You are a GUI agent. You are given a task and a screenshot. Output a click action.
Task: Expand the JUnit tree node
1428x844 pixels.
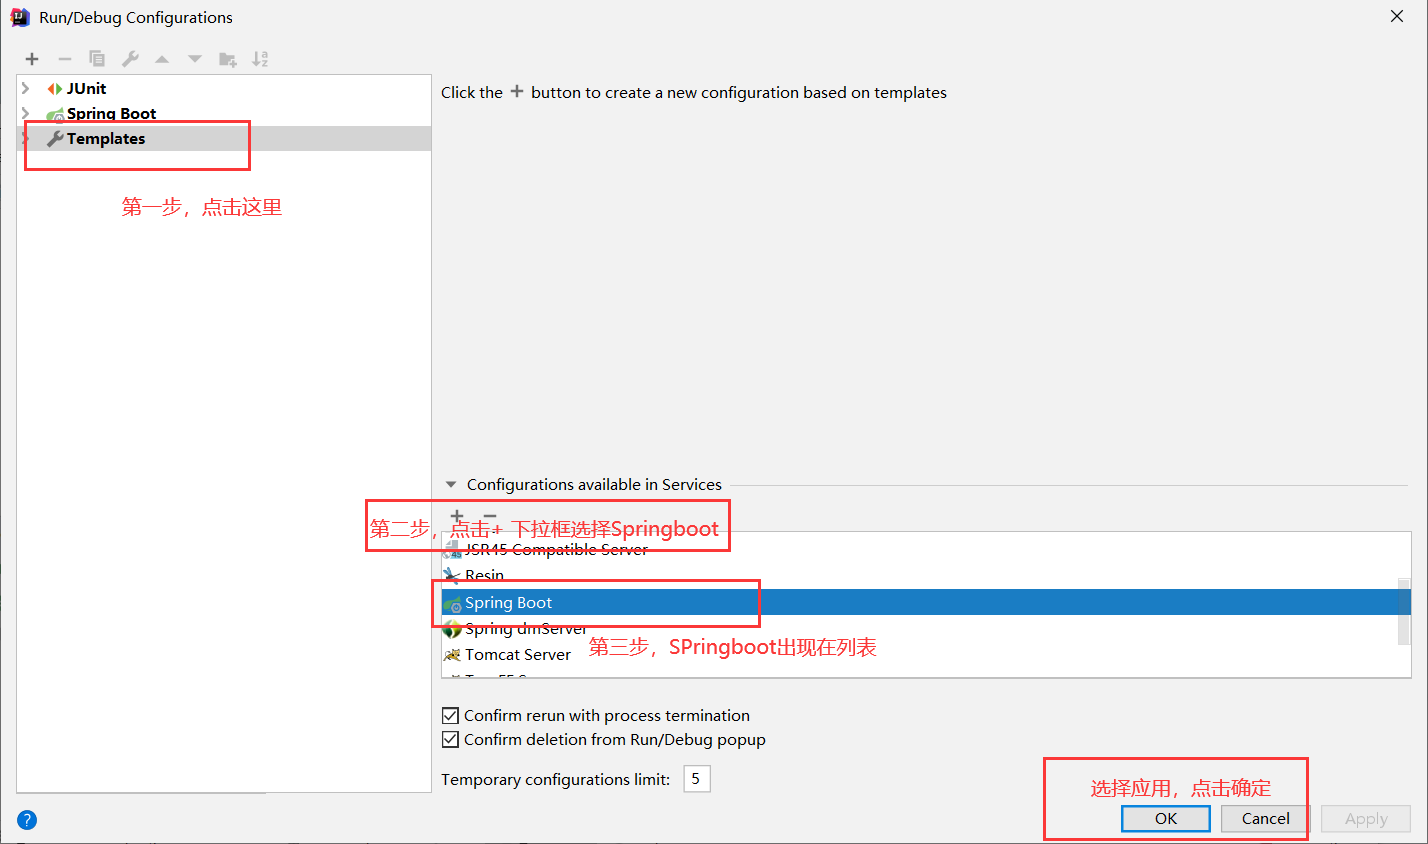pyautogui.click(x=26, y=88)
